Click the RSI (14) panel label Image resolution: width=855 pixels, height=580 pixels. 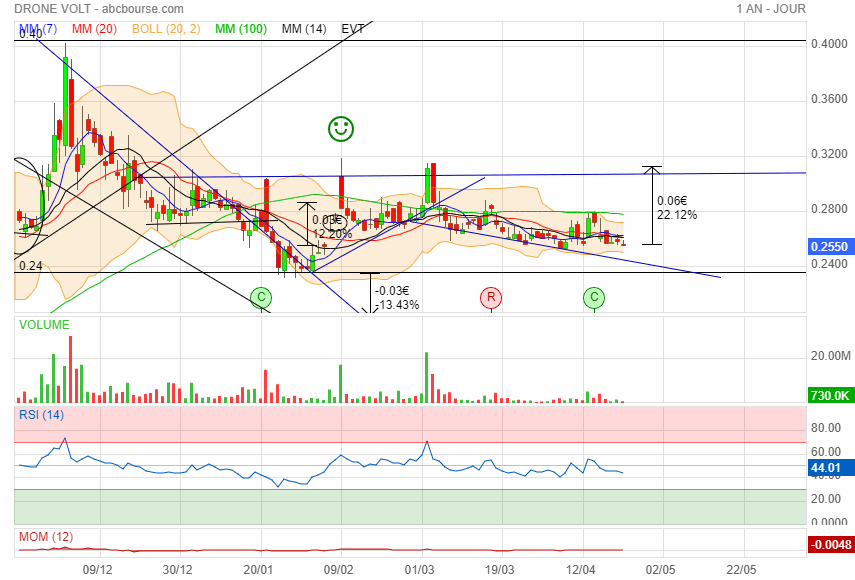click(x=41, y=415)
